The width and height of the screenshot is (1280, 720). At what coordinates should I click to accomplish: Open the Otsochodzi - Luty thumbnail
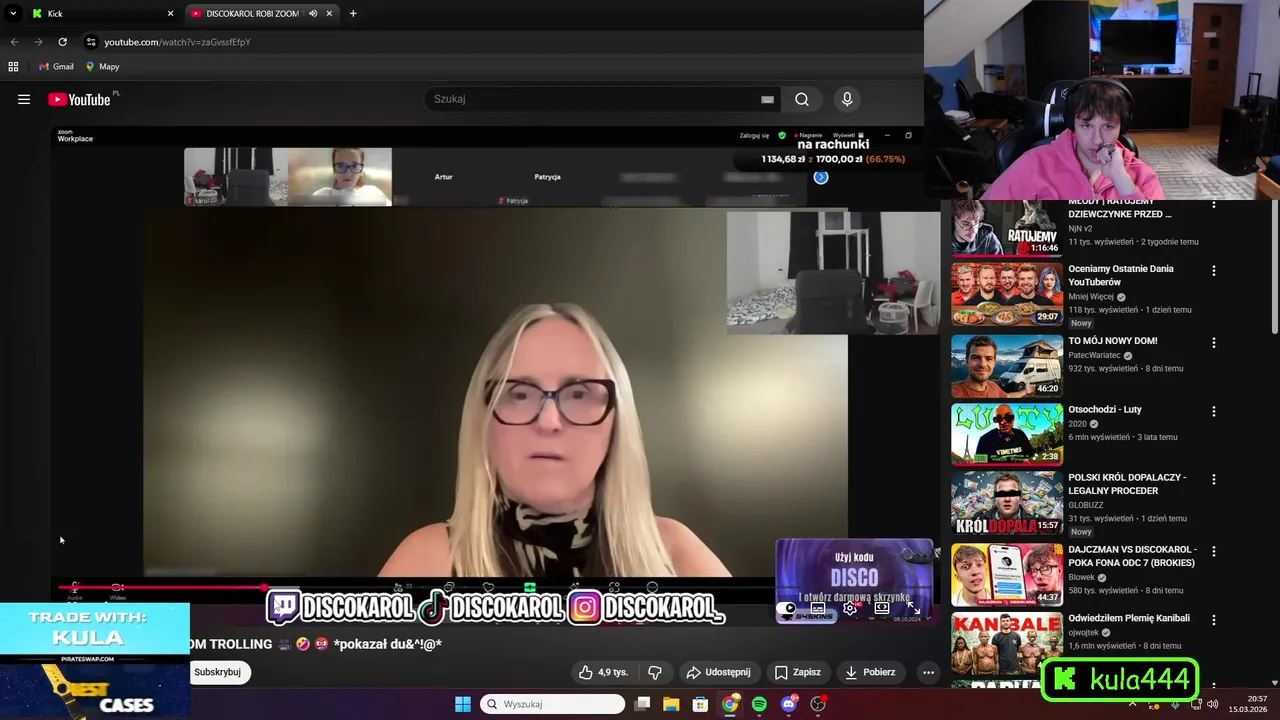(x=1006, y=434)
